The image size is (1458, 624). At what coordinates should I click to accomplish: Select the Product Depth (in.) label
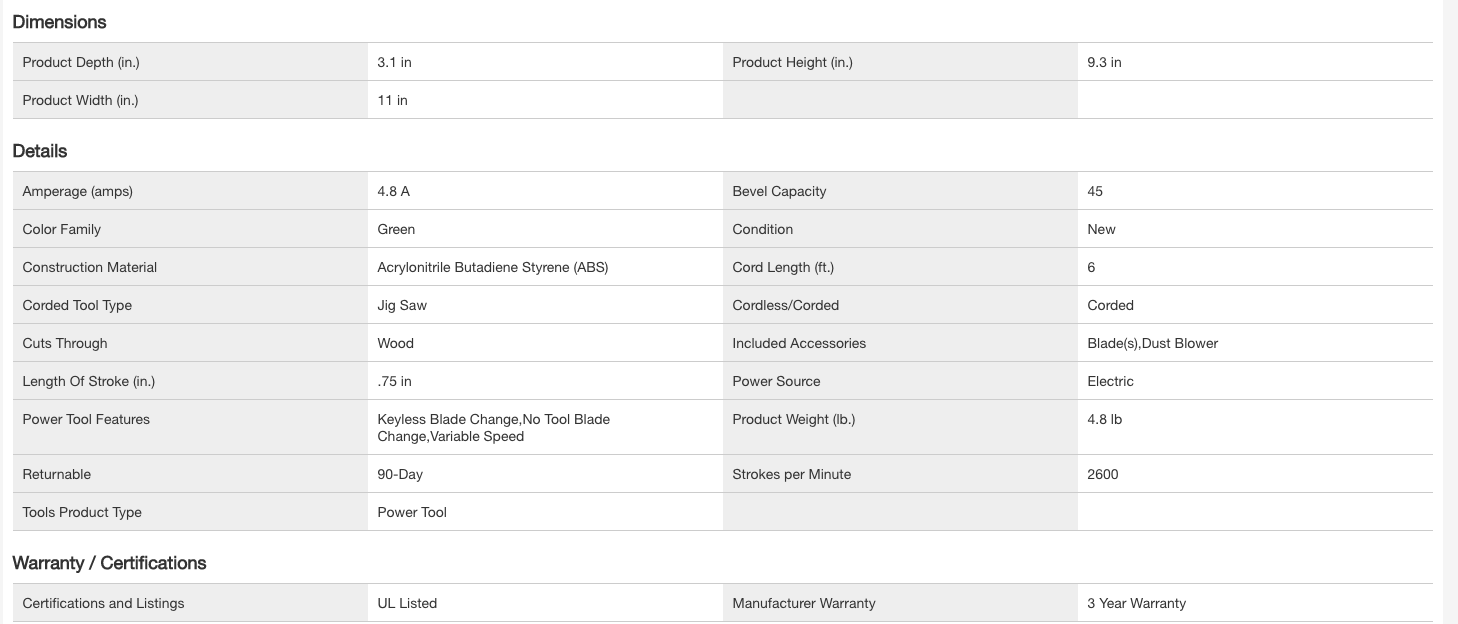[81, 62]
